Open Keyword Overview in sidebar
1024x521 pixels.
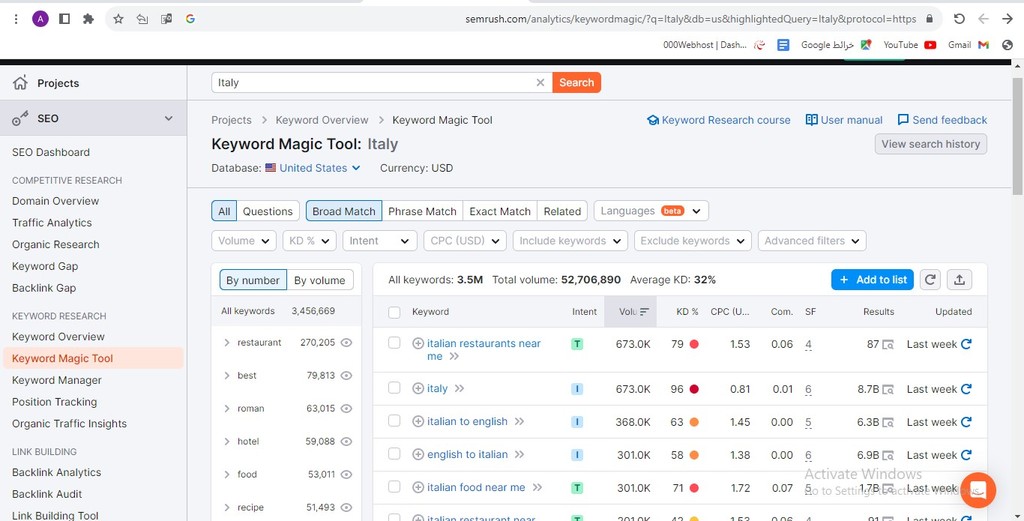[x=58, y=336]
